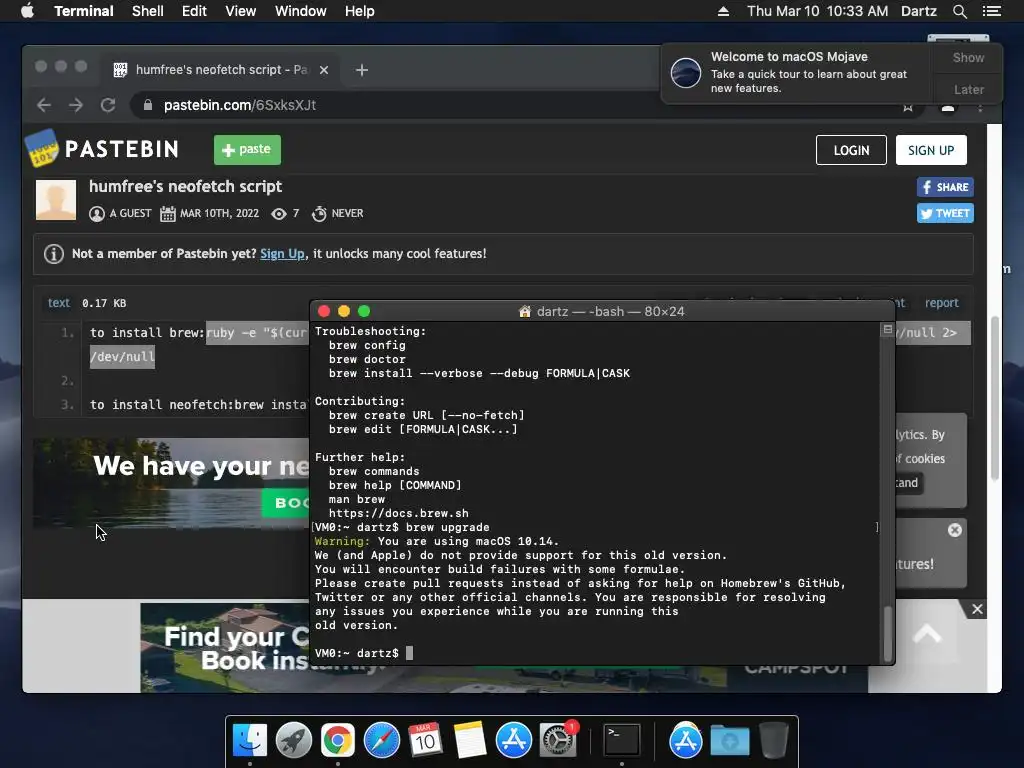Click the Sign Up link in notice
The image size is (1024, 768).
coord(282,253)
